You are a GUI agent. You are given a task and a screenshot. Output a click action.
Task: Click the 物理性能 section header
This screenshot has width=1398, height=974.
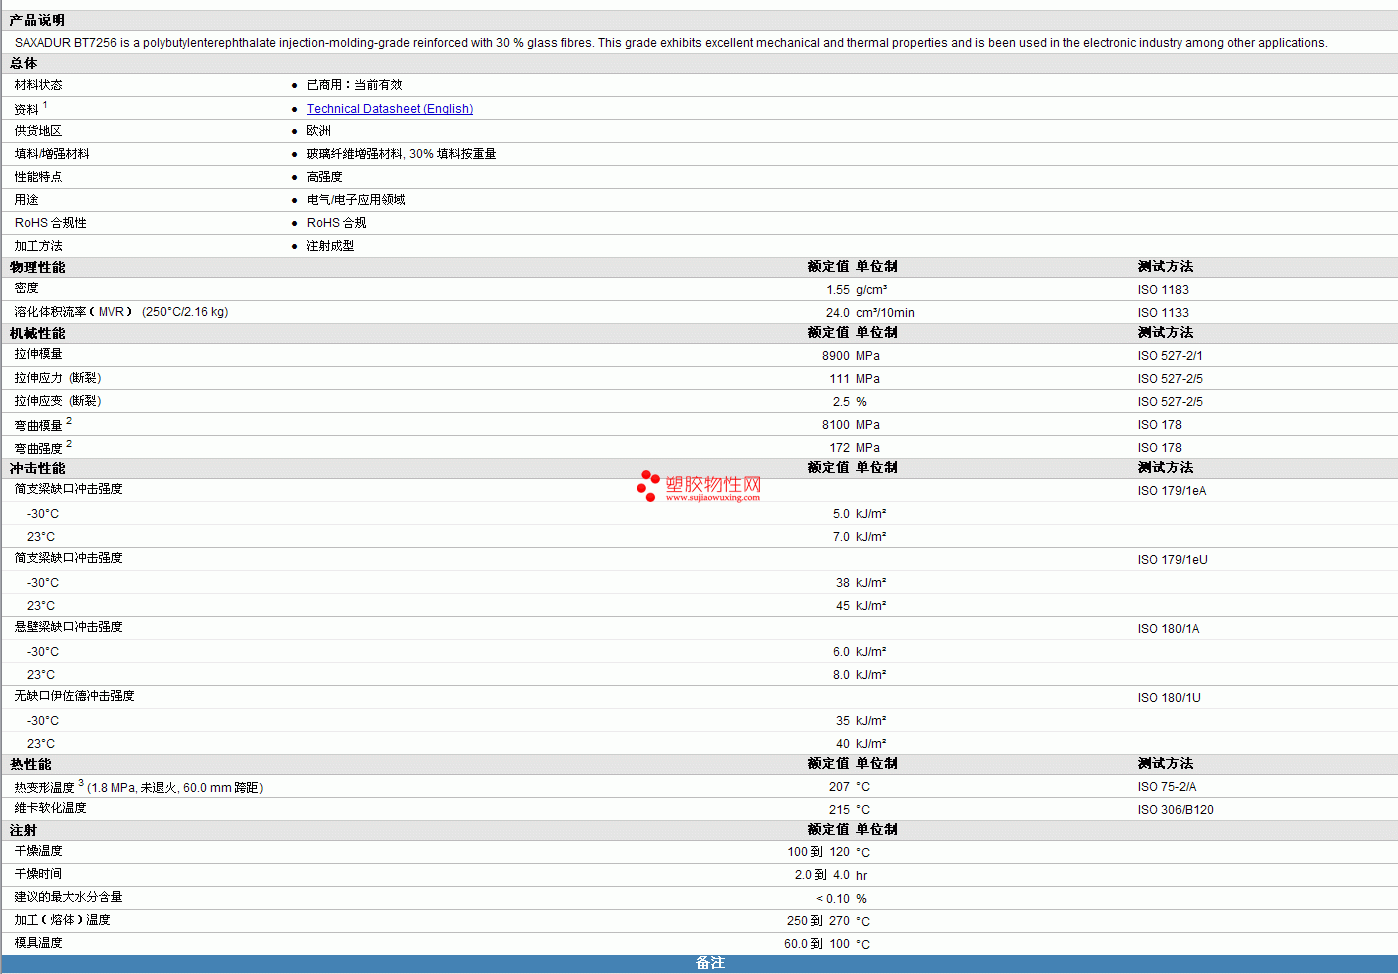pyautogui.click(x=37, y=267)
